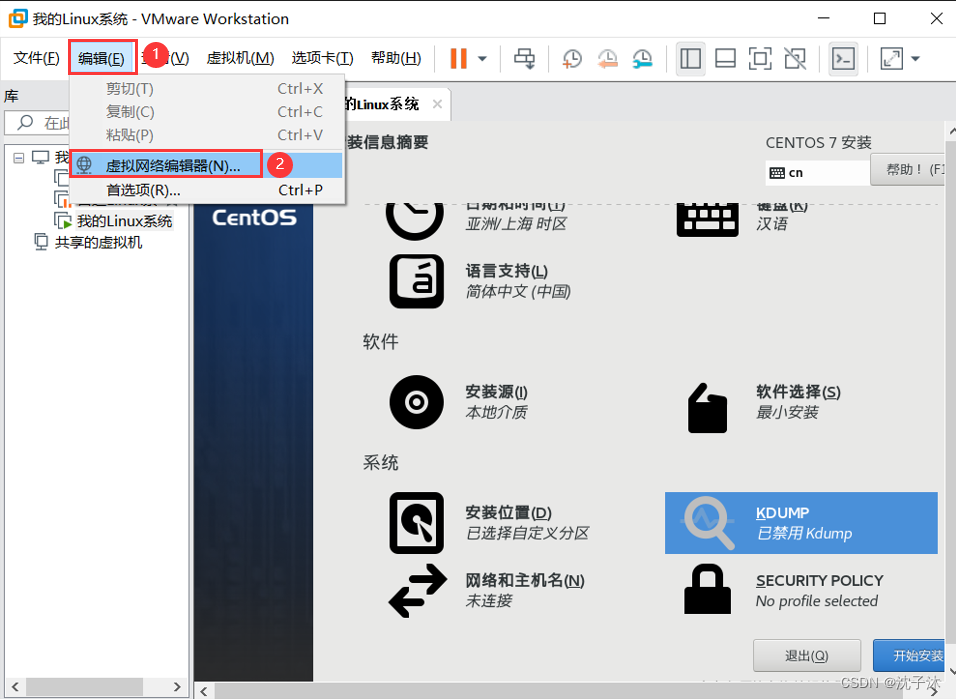The height and width of the screenshot is (699, 956).
Task: Click the VMware Workstation title bar icon
Action: (x=18, y=18)
